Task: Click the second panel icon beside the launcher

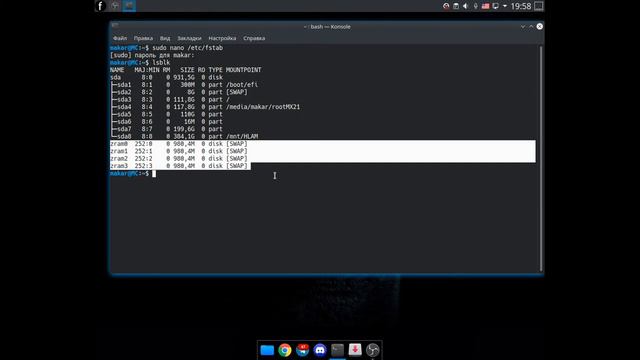Action: [x=115, y=6]
